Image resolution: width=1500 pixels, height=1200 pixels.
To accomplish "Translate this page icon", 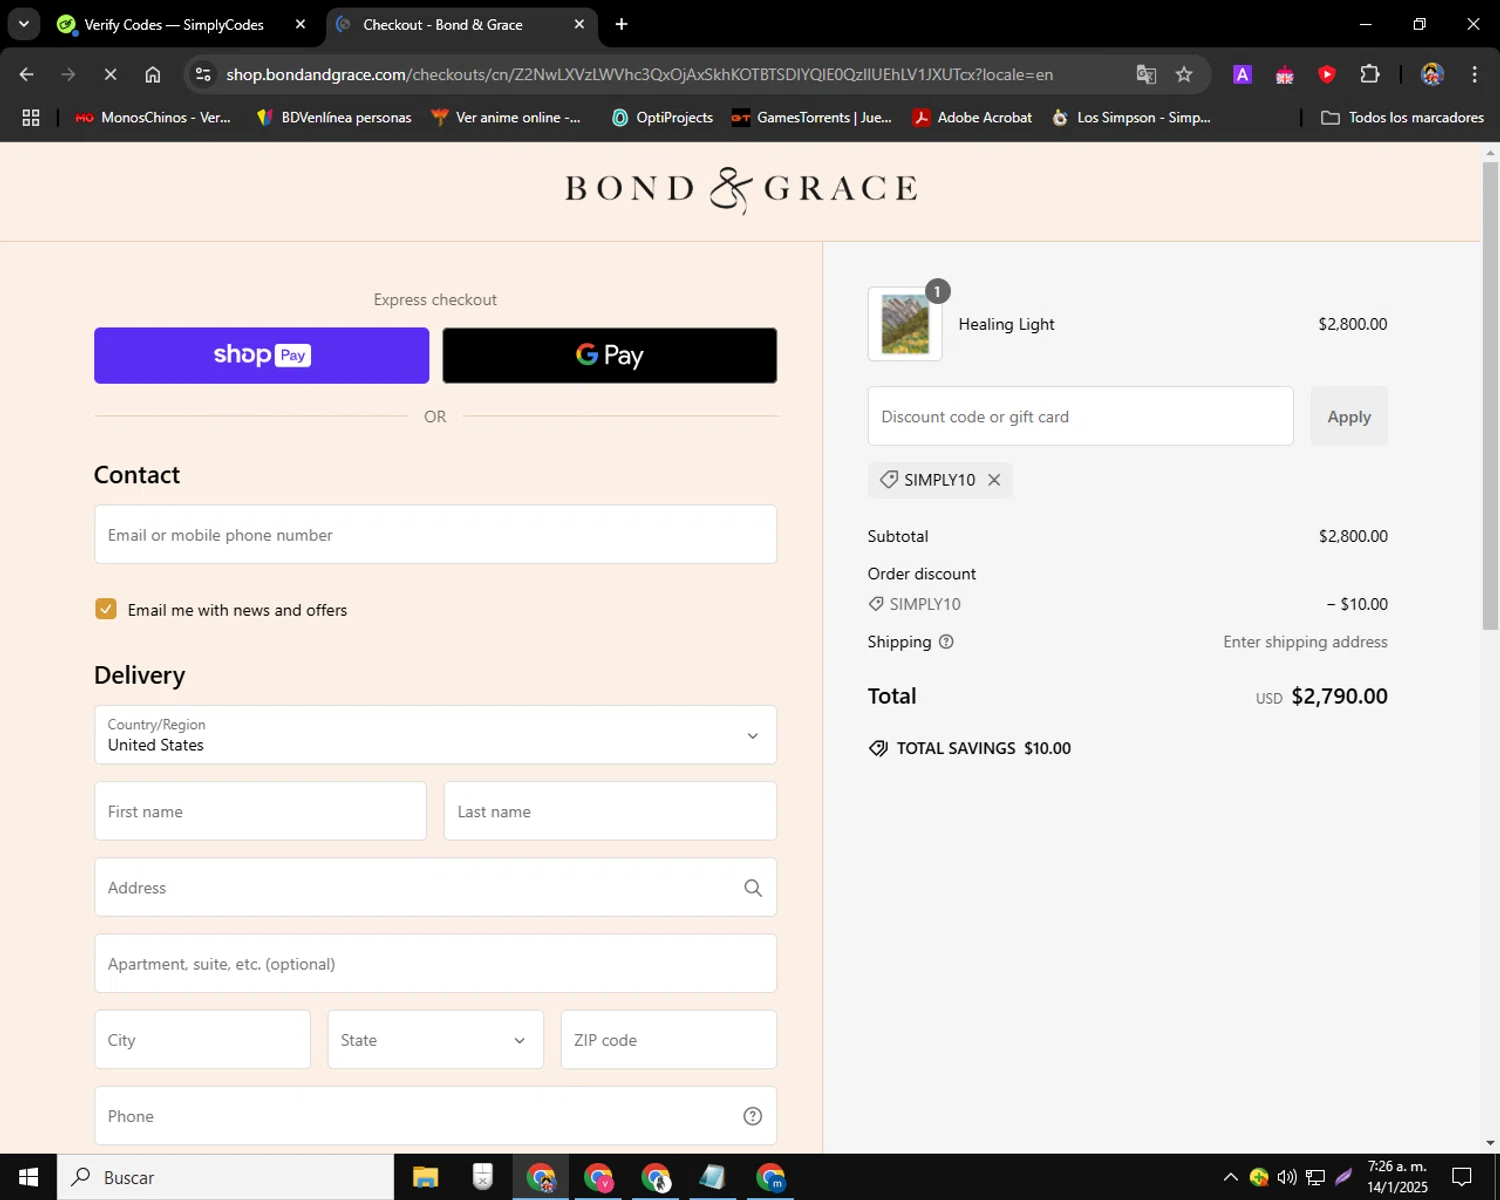I will tap(1146, 74).
